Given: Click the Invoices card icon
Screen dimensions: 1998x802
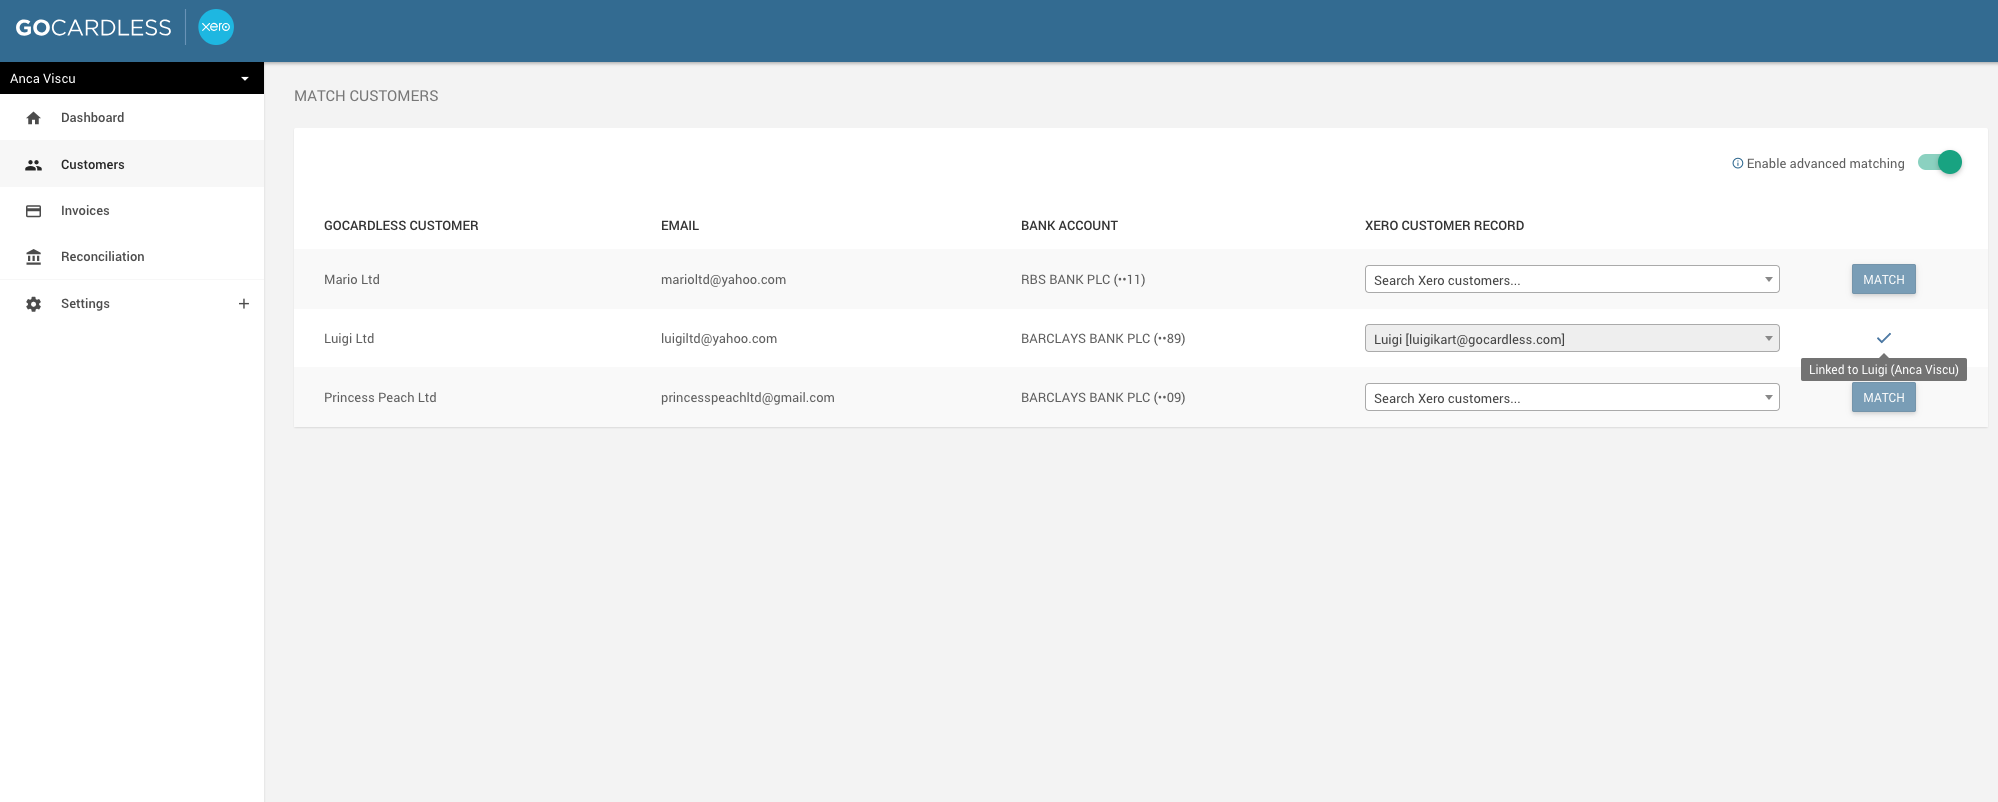Looking at the screenshot, I should [34, 211].
